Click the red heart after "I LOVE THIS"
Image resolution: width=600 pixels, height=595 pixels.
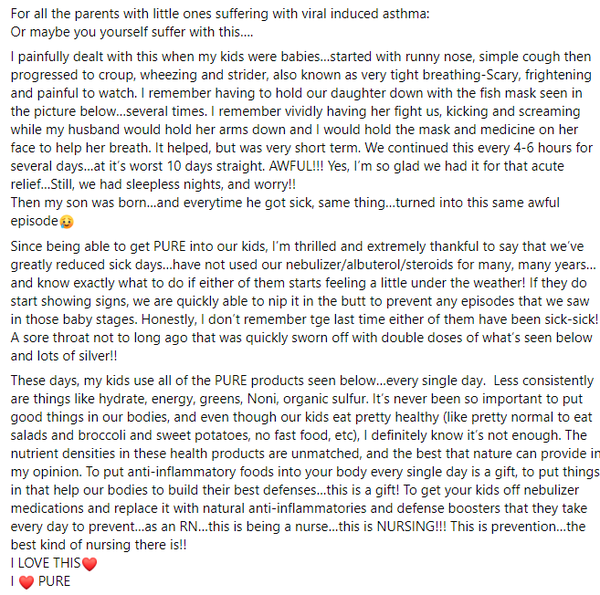tap(91, 563)
